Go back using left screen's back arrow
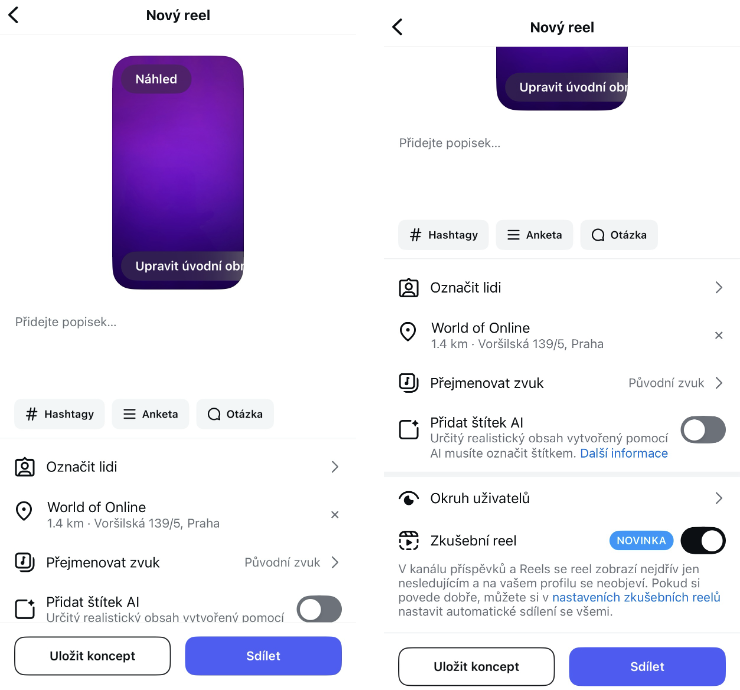Image resolution: width=740 pixels, height=690 pixels. coord(14,15)
